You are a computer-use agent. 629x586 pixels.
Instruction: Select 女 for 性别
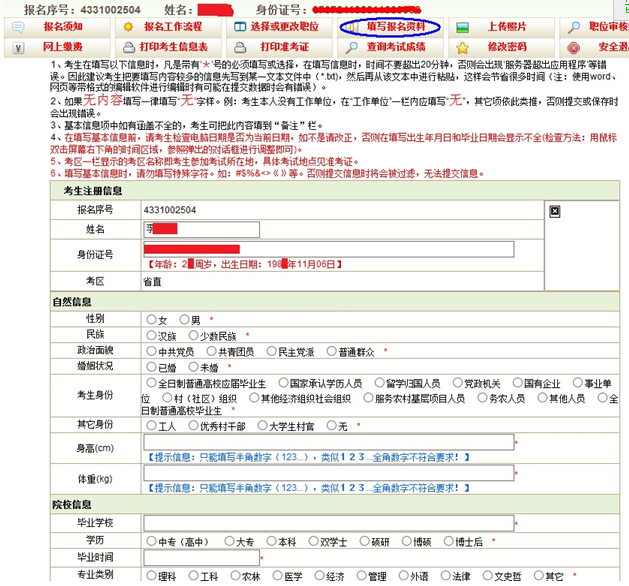[151, 319]
